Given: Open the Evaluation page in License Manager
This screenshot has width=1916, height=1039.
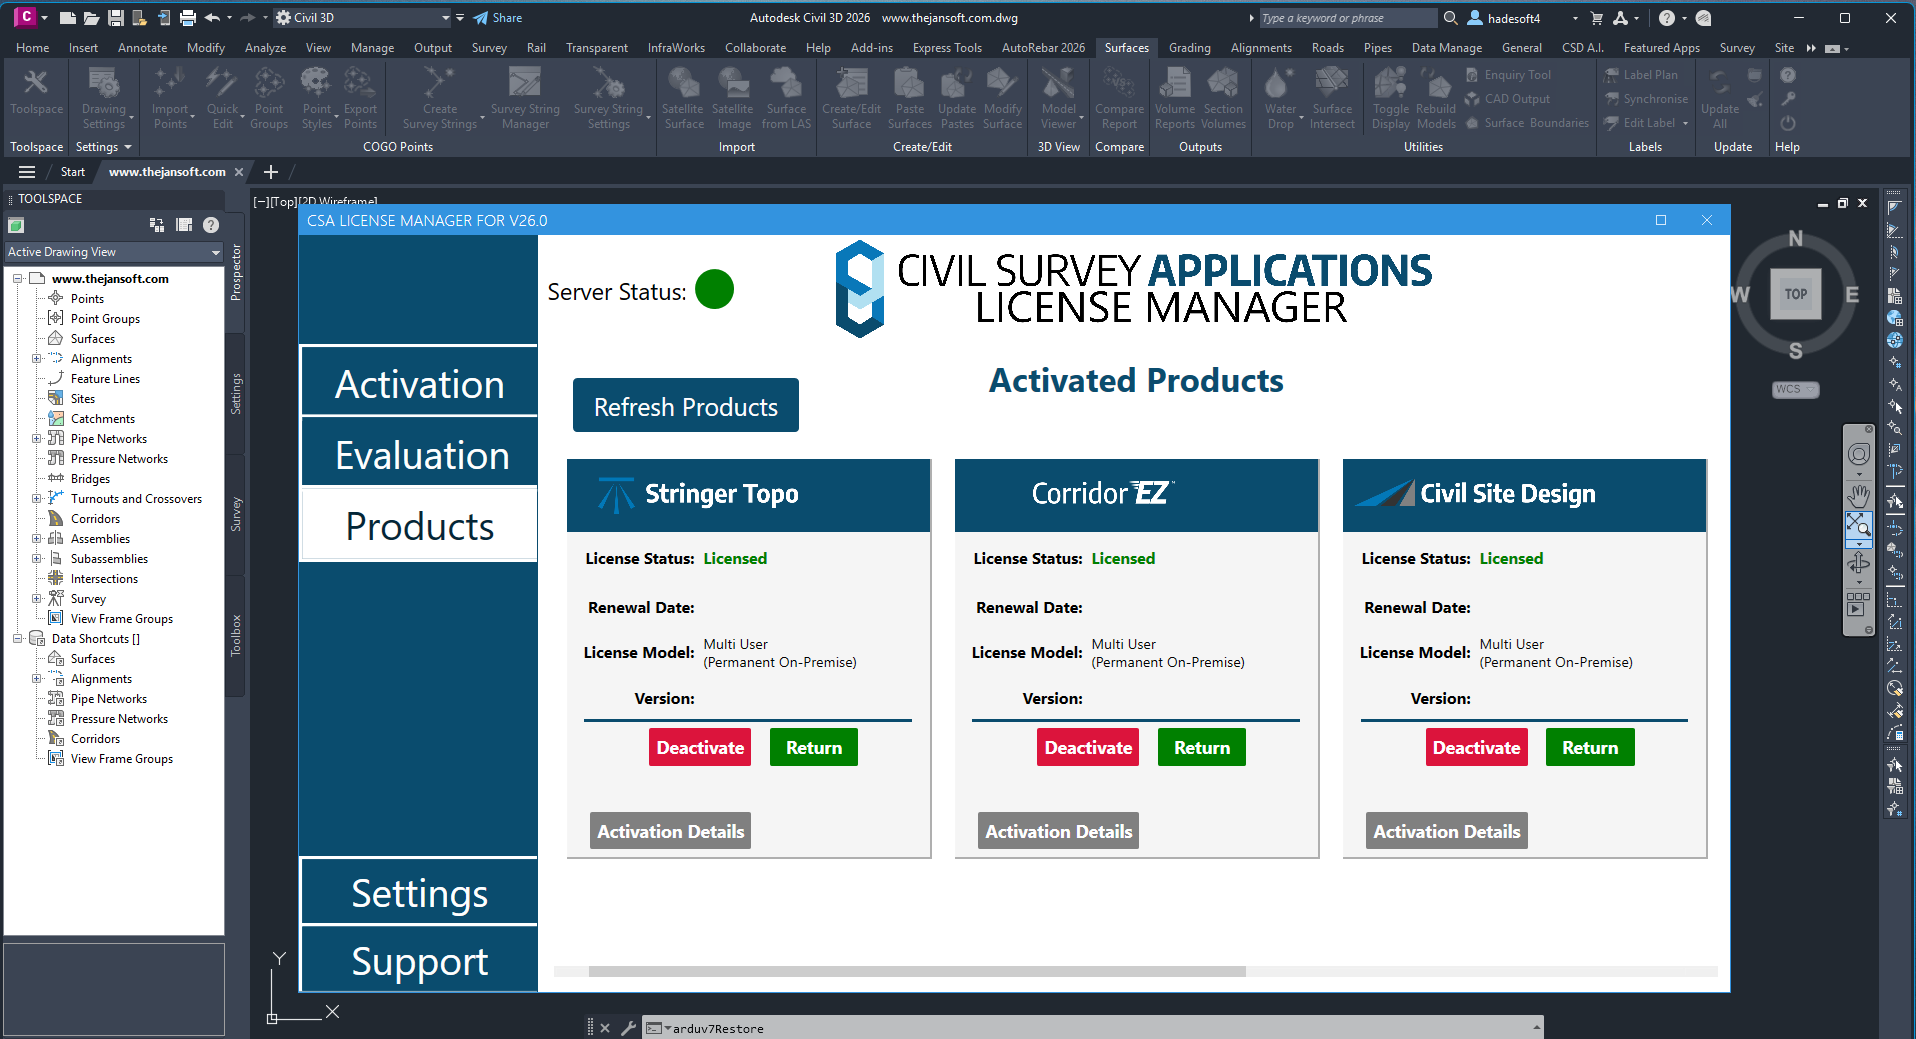Looking at the screenshot, I should tap(419, 454).
